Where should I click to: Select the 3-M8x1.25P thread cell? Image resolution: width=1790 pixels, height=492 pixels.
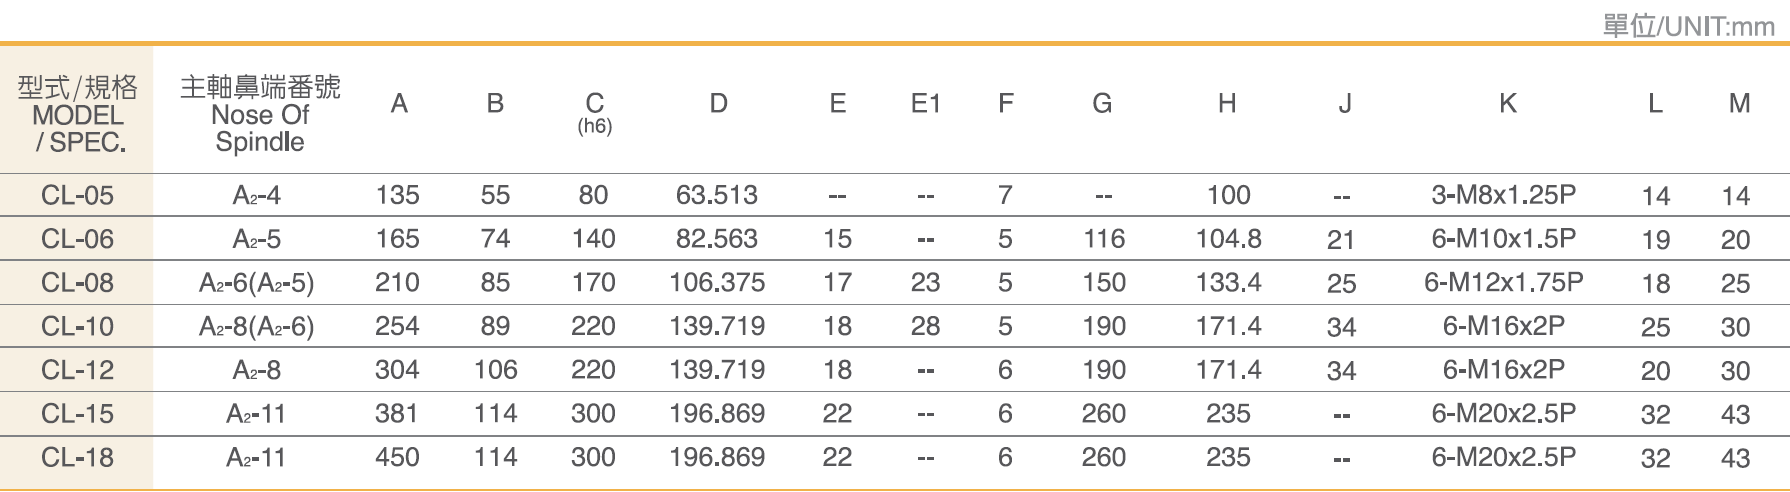[1503, 195]
